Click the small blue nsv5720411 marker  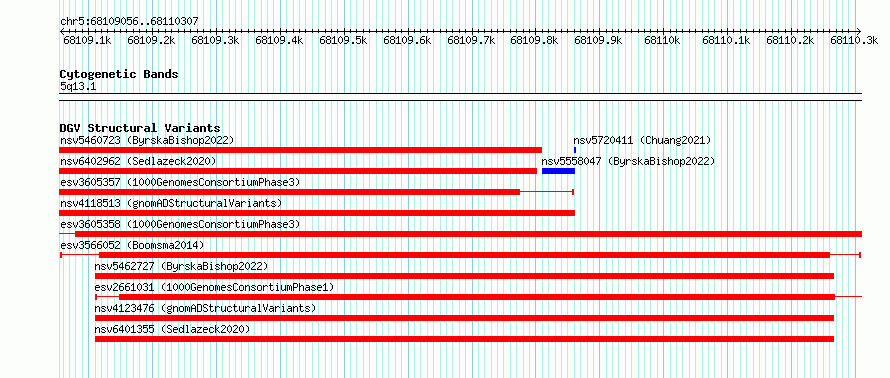tap(575, 150)
